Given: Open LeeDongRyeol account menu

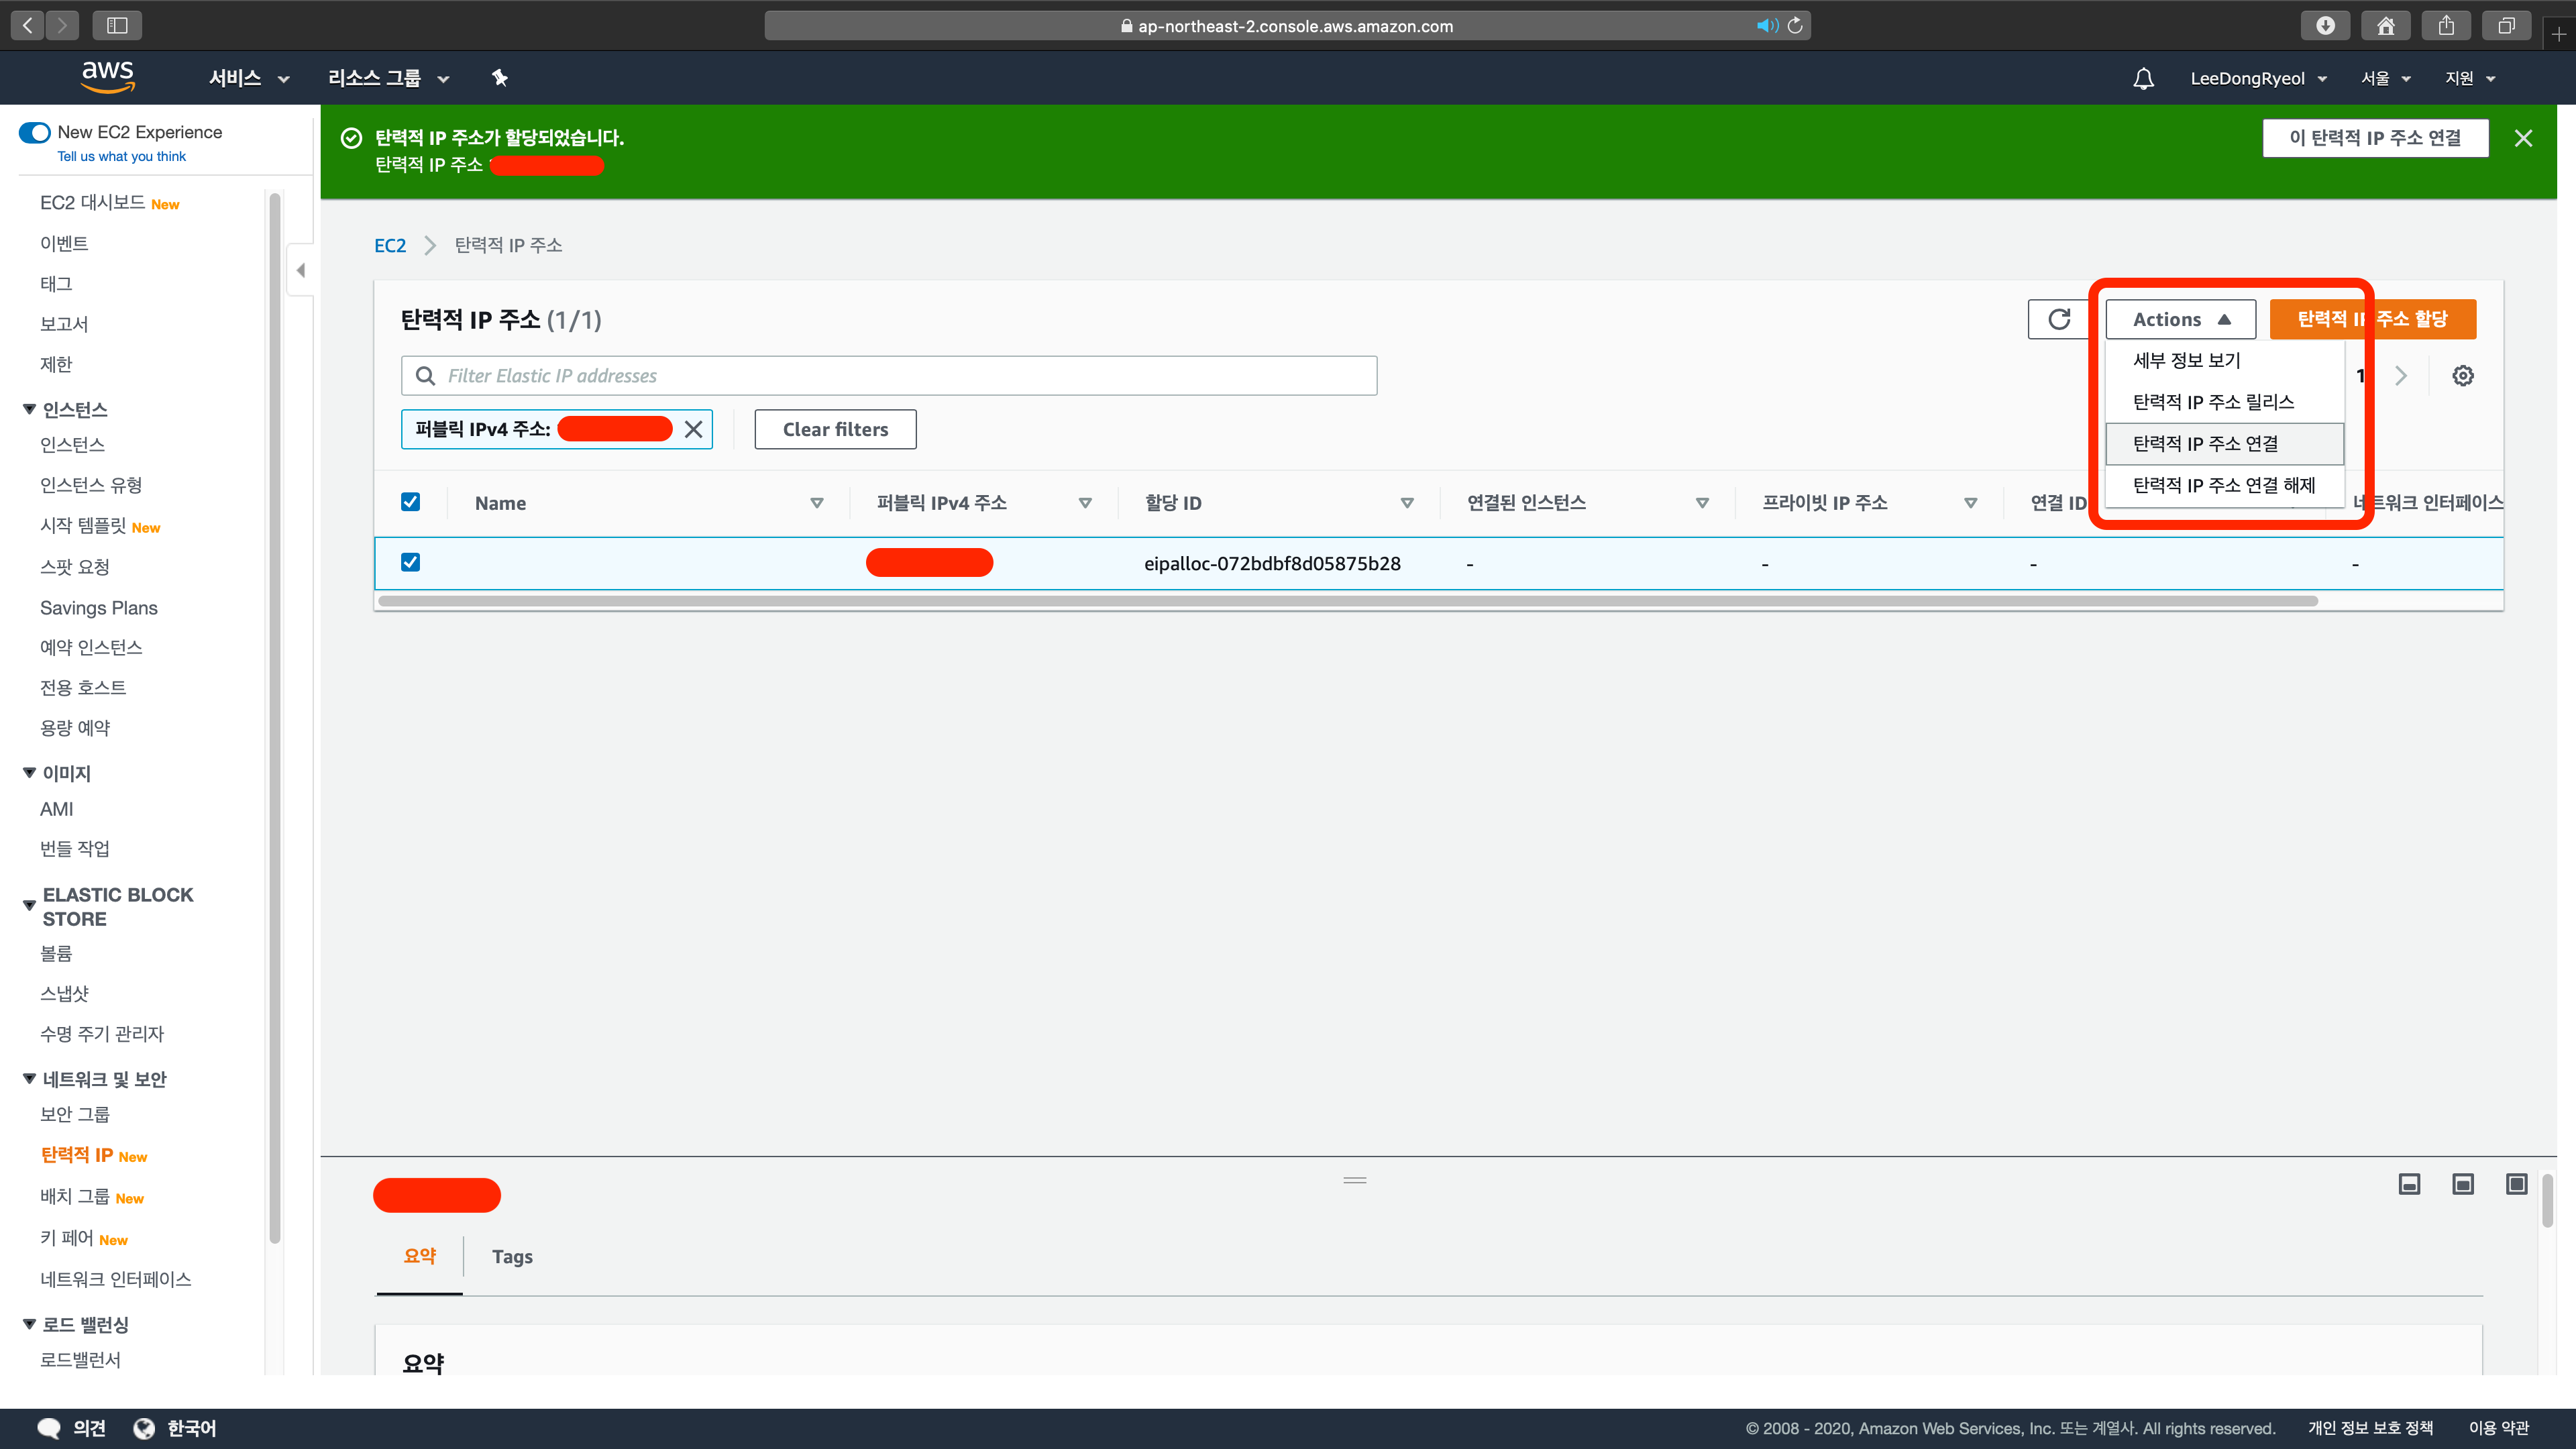Looking at the screenshot, I should tap(2258, 78).
